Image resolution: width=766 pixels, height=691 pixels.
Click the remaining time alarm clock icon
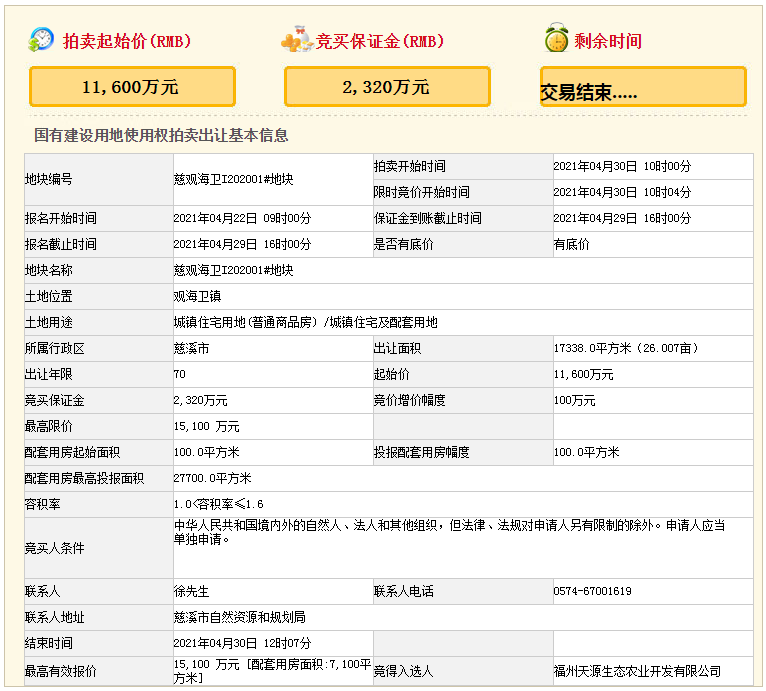pos(556,40)
